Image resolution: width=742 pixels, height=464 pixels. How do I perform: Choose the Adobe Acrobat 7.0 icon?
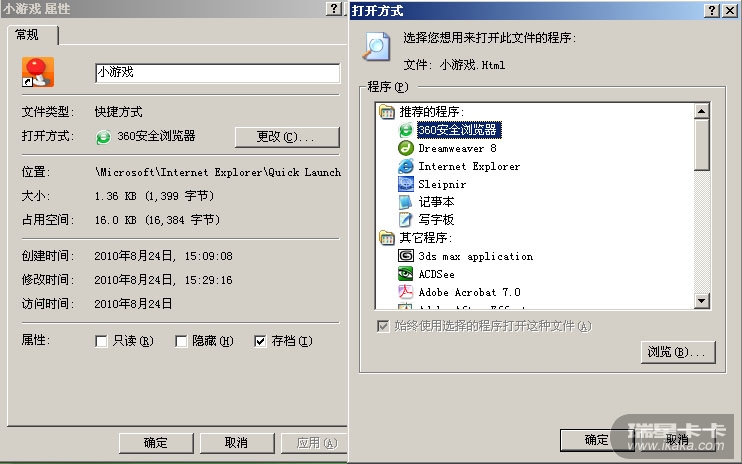tap(406, 292)
